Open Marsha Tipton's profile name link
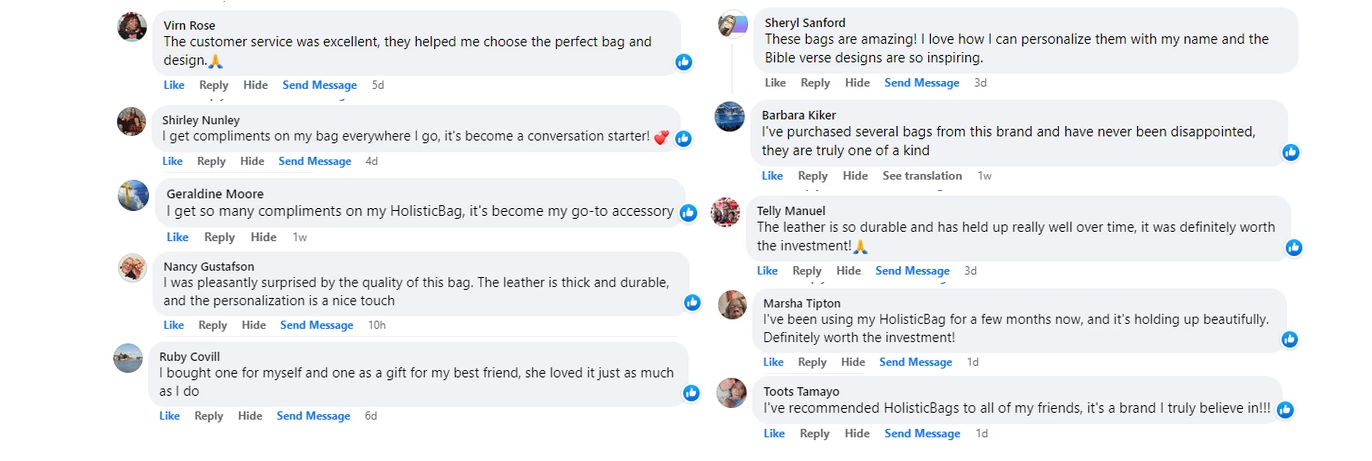Viewport: 1372px width, 461px height. (x=802, y=303)
